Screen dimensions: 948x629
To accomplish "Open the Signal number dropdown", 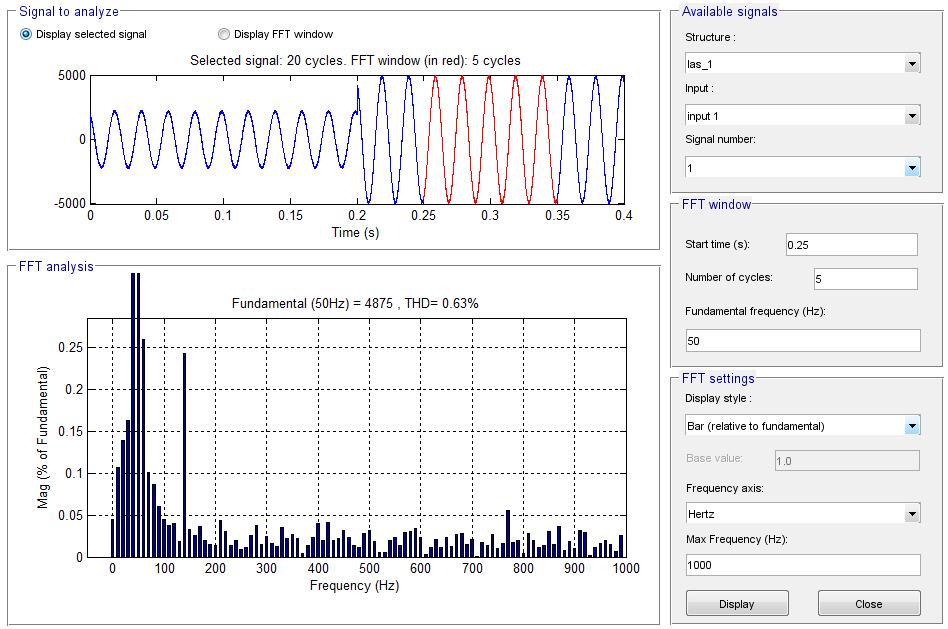I will tap(802, 168).
